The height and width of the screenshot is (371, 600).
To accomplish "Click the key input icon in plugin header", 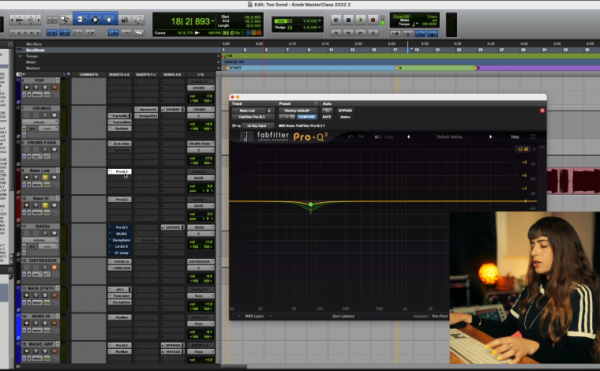I will pyautogui.click(x=236, y=126).
